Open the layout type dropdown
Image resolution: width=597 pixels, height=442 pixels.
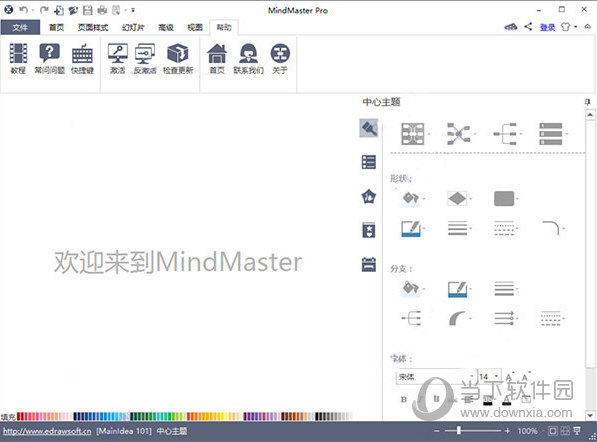[415, 134]
